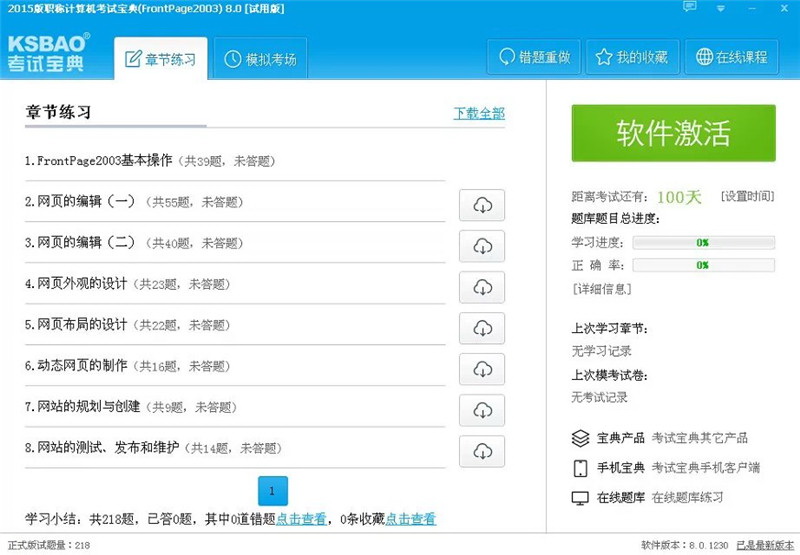The height and width of the screenshot is (555, 800).
Task: Open chapter 4. 网页外观的设计
Action: coord(128,284)
